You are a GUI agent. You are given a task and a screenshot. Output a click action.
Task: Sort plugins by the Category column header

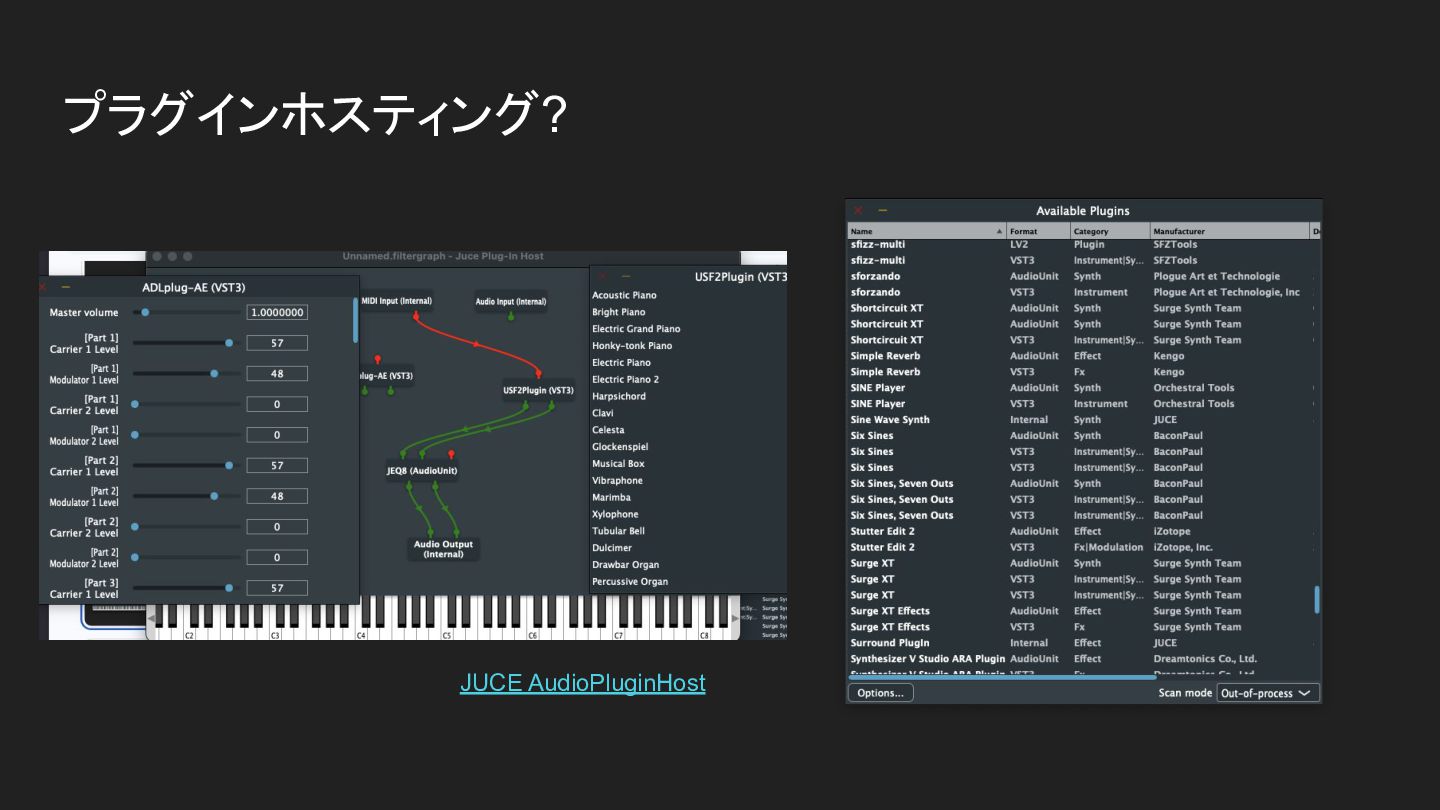tap(1111, 231)
